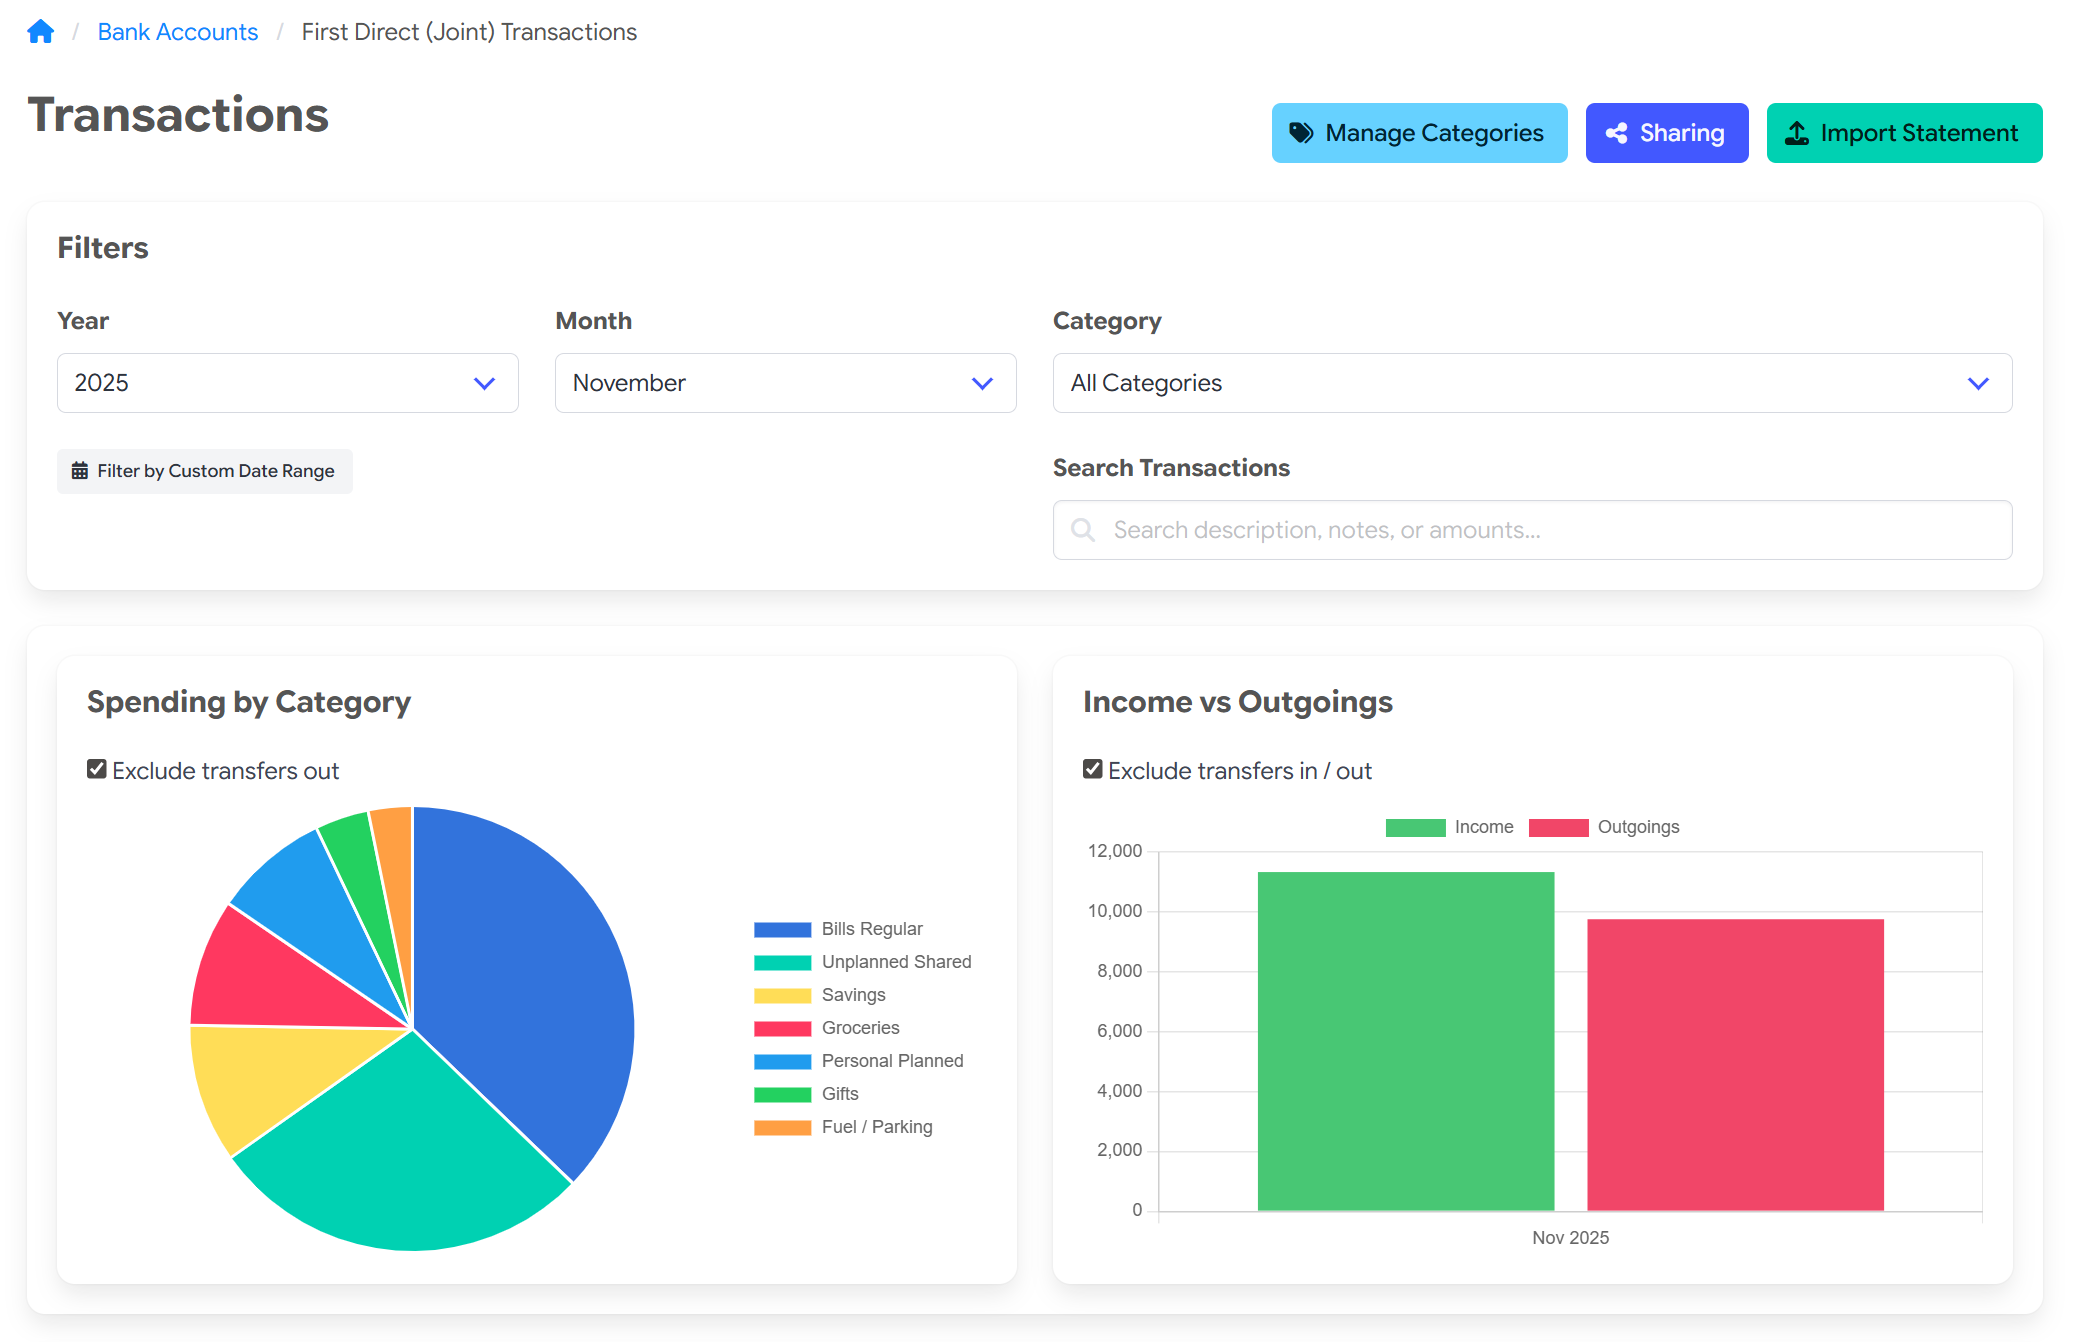Disable Exclude transfers in / out
2073x1342 pixels.
[1091, 768]
